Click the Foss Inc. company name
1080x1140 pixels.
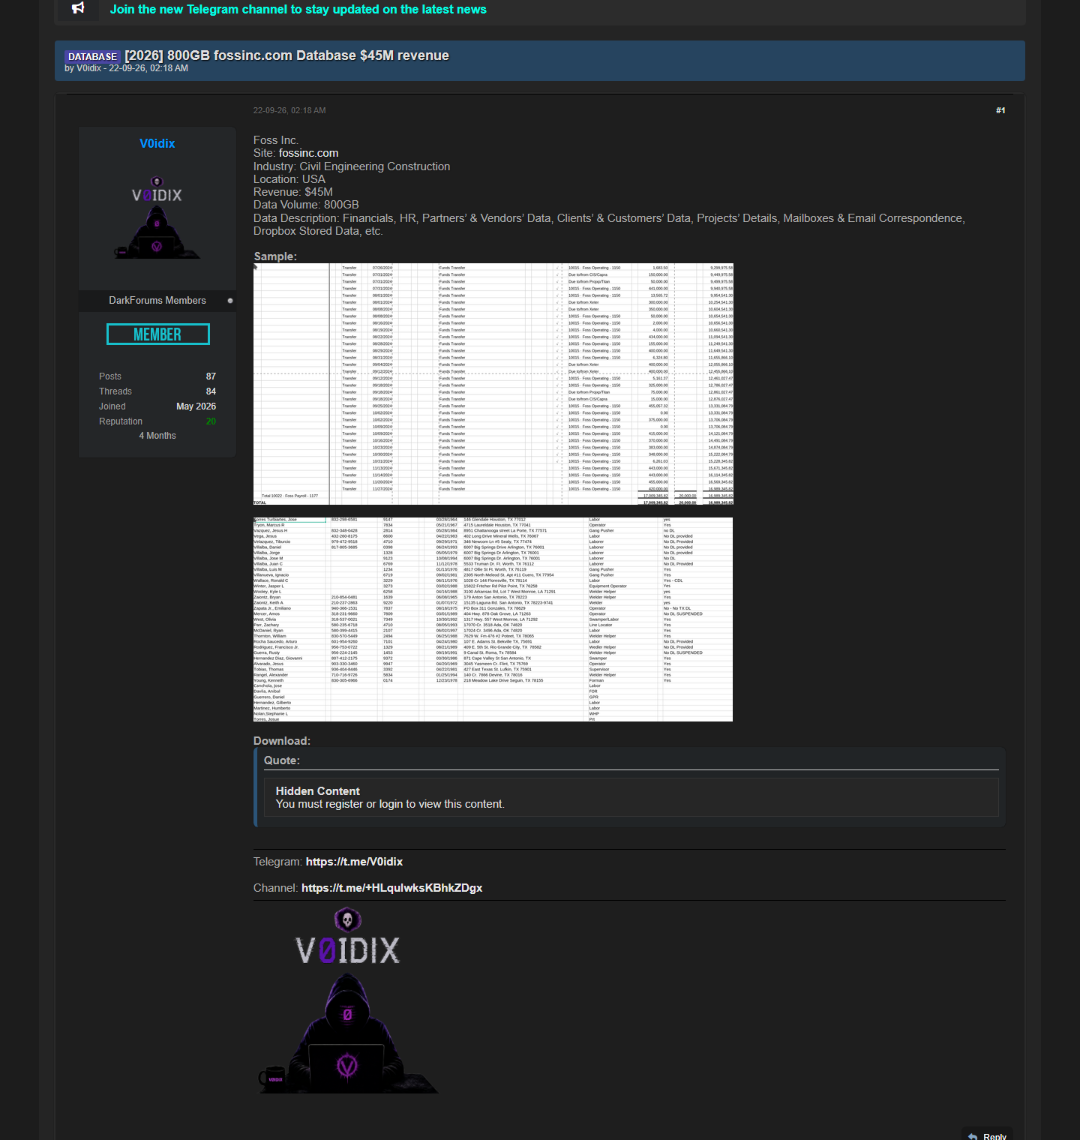(x=276, y=140)
